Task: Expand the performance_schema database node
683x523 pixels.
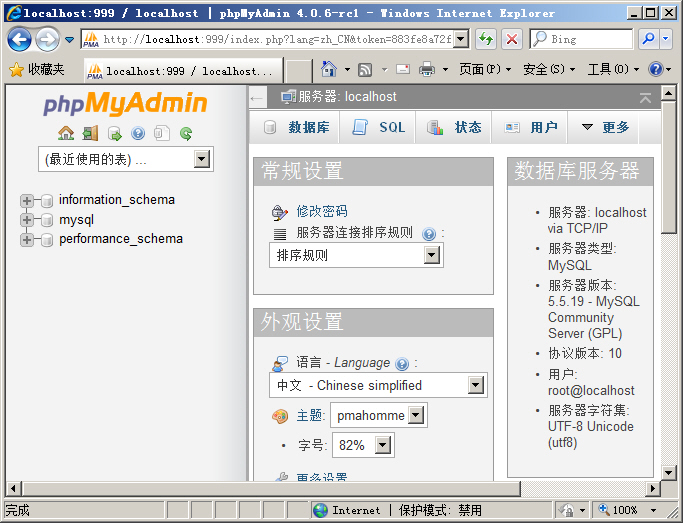Action: (27, 240)
